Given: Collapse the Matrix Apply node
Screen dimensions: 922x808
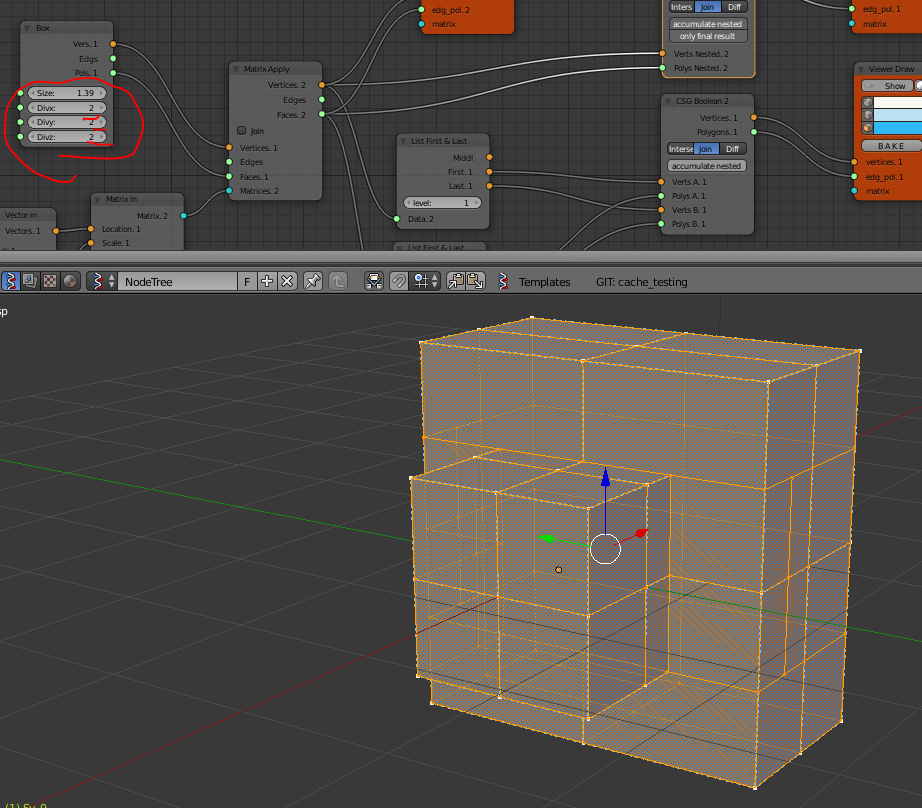Looking at the screenshot, I should click(234, 68).
